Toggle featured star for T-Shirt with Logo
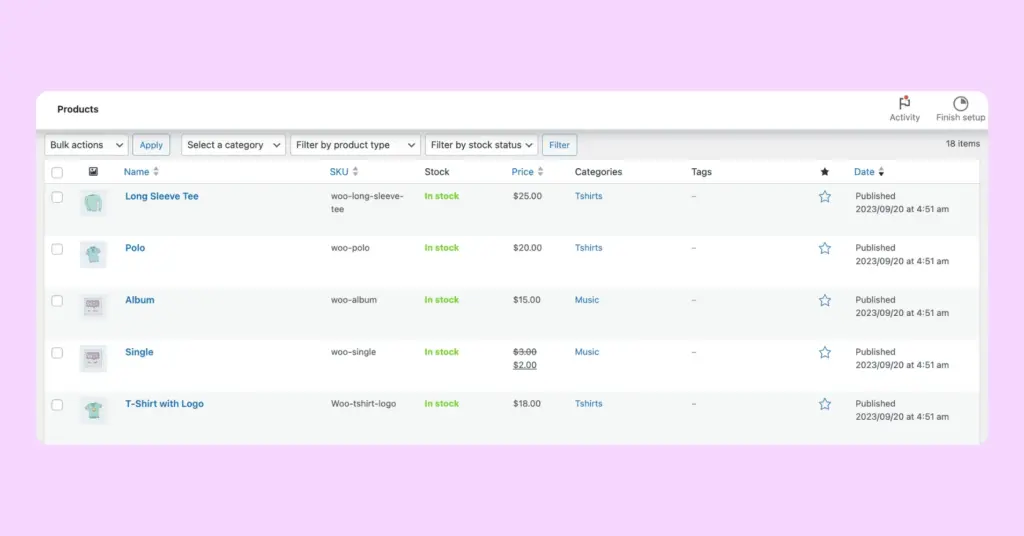Viewport: 1024px width, 536px height. [825, 404]
